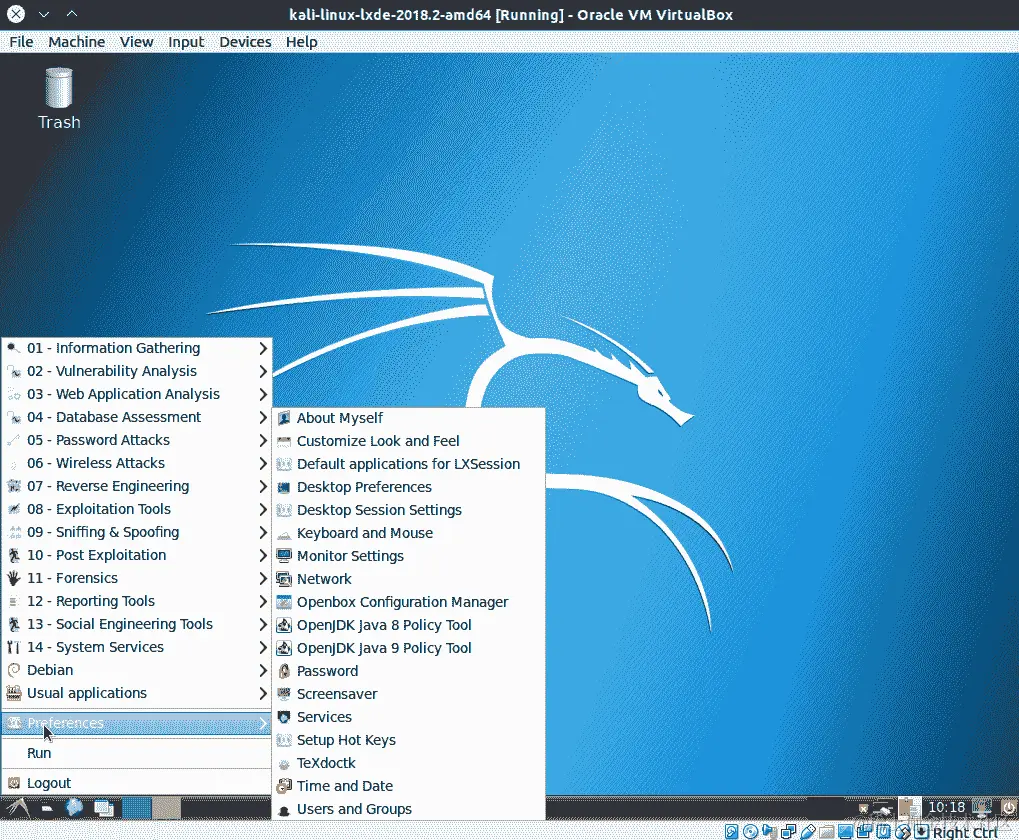
Task: Open the VirtualBox Devices menu
Action: coord(245,42)
